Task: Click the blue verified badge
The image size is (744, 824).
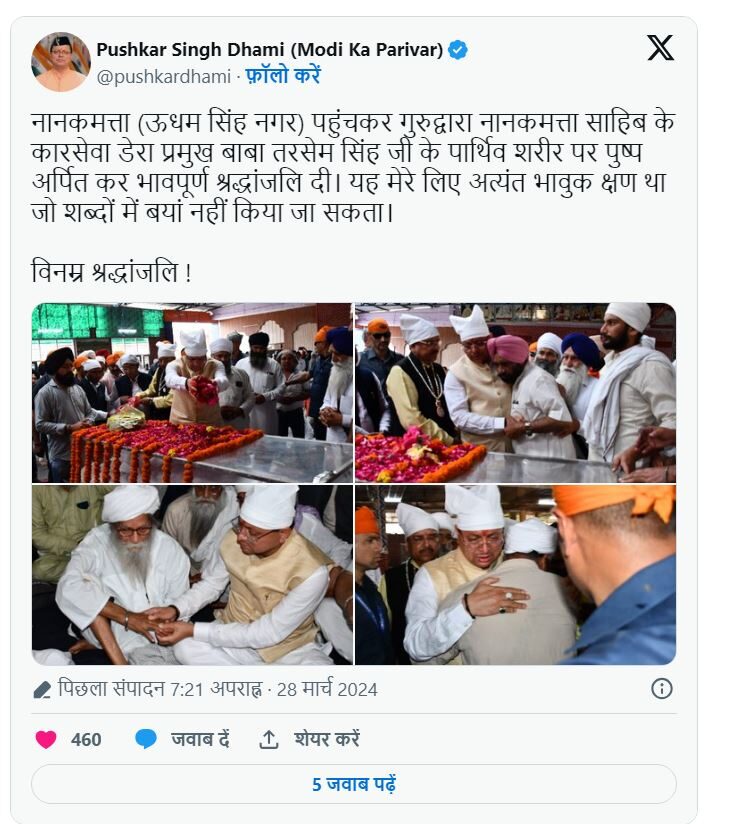Action: (458, 50)
